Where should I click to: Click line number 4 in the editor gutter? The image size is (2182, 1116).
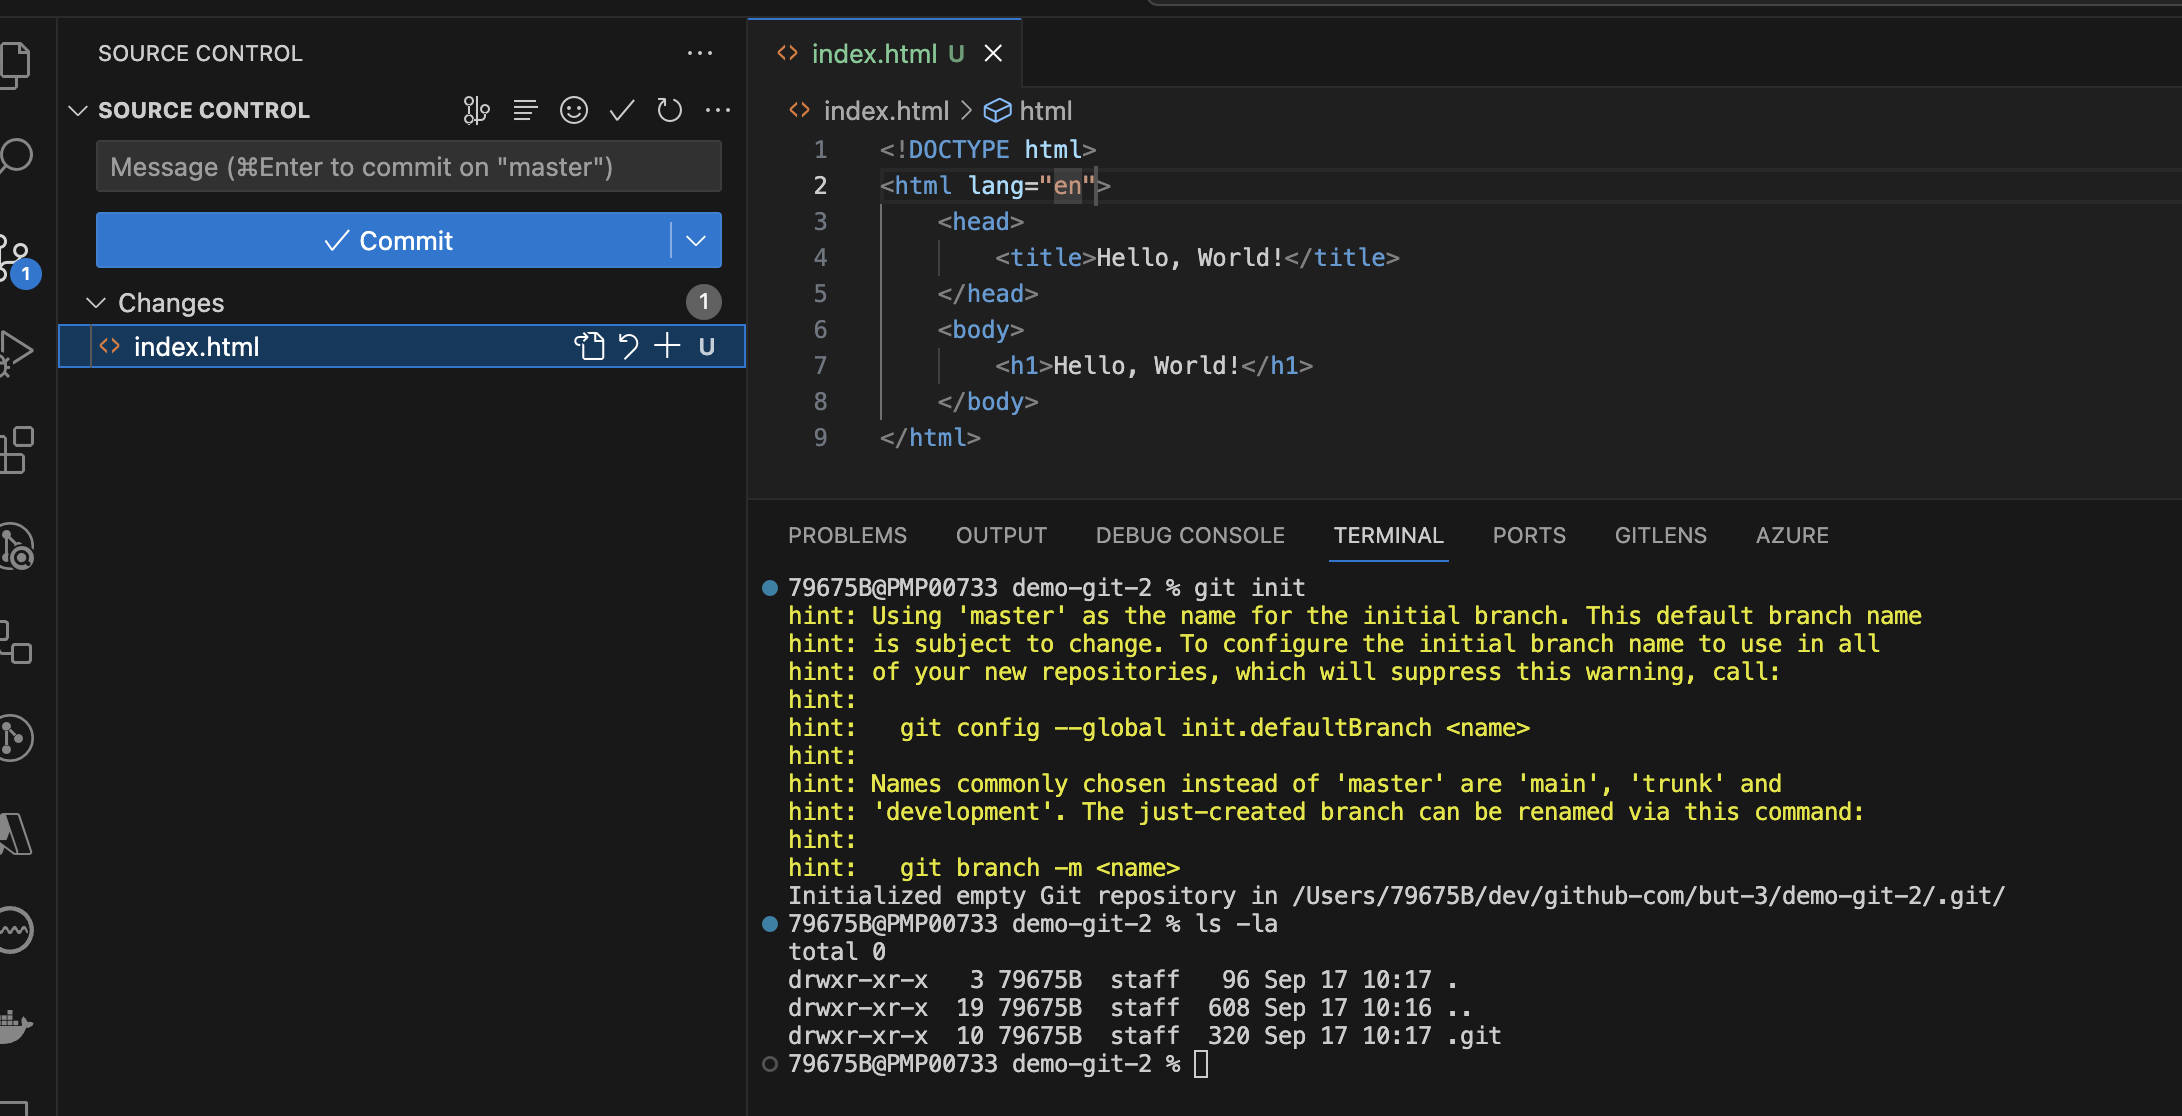[820, 258]
